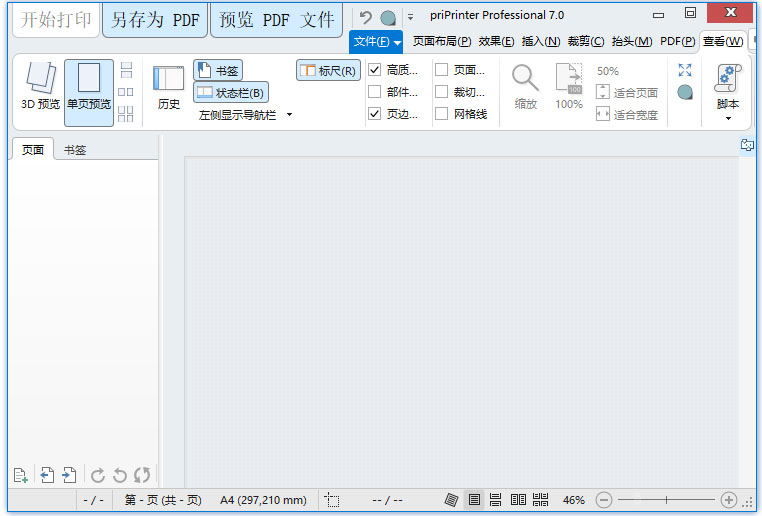Click the move page right icon
The image size is (762, 516).
pos(69,475)
